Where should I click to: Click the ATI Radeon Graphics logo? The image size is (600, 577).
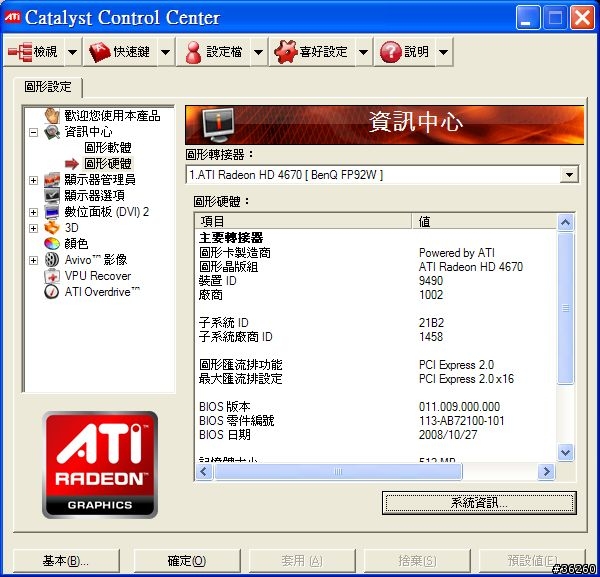pyautogui.click(x=100, y=465)
